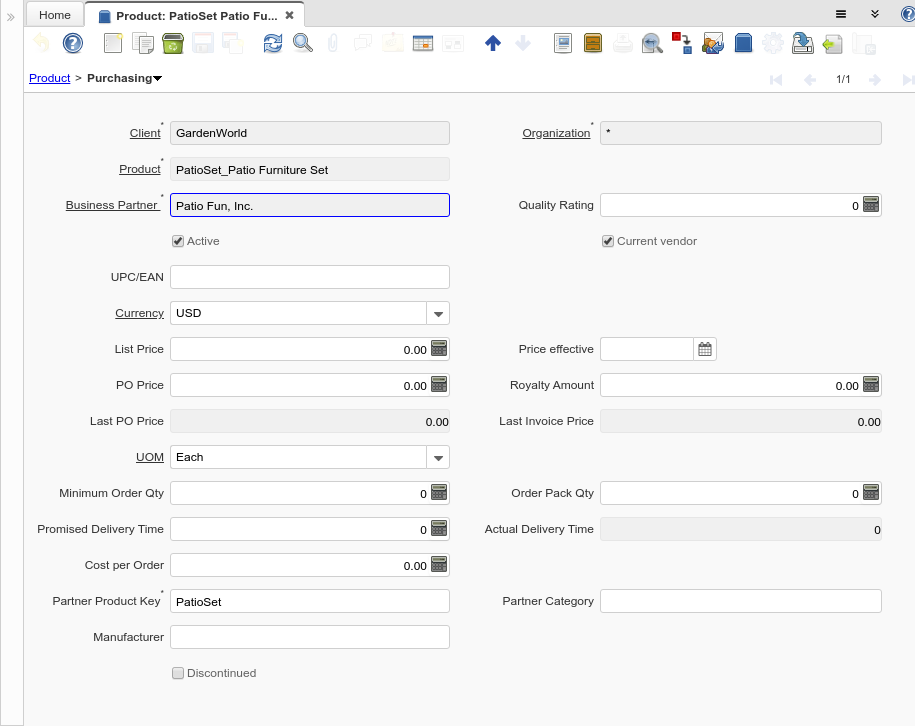The height and width of the screenshot is (726, 915).
Task: Open the Archive cabinet icon
Action: [x=593, y=43]
